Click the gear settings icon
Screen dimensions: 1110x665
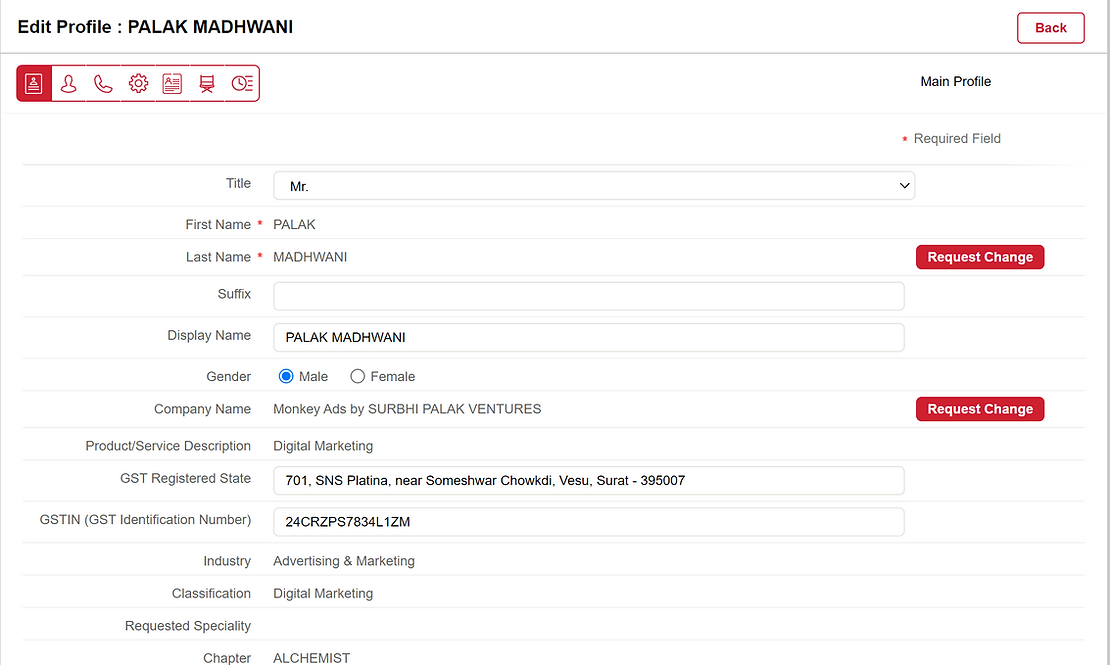pyautogui.click(x=138, y=84)
